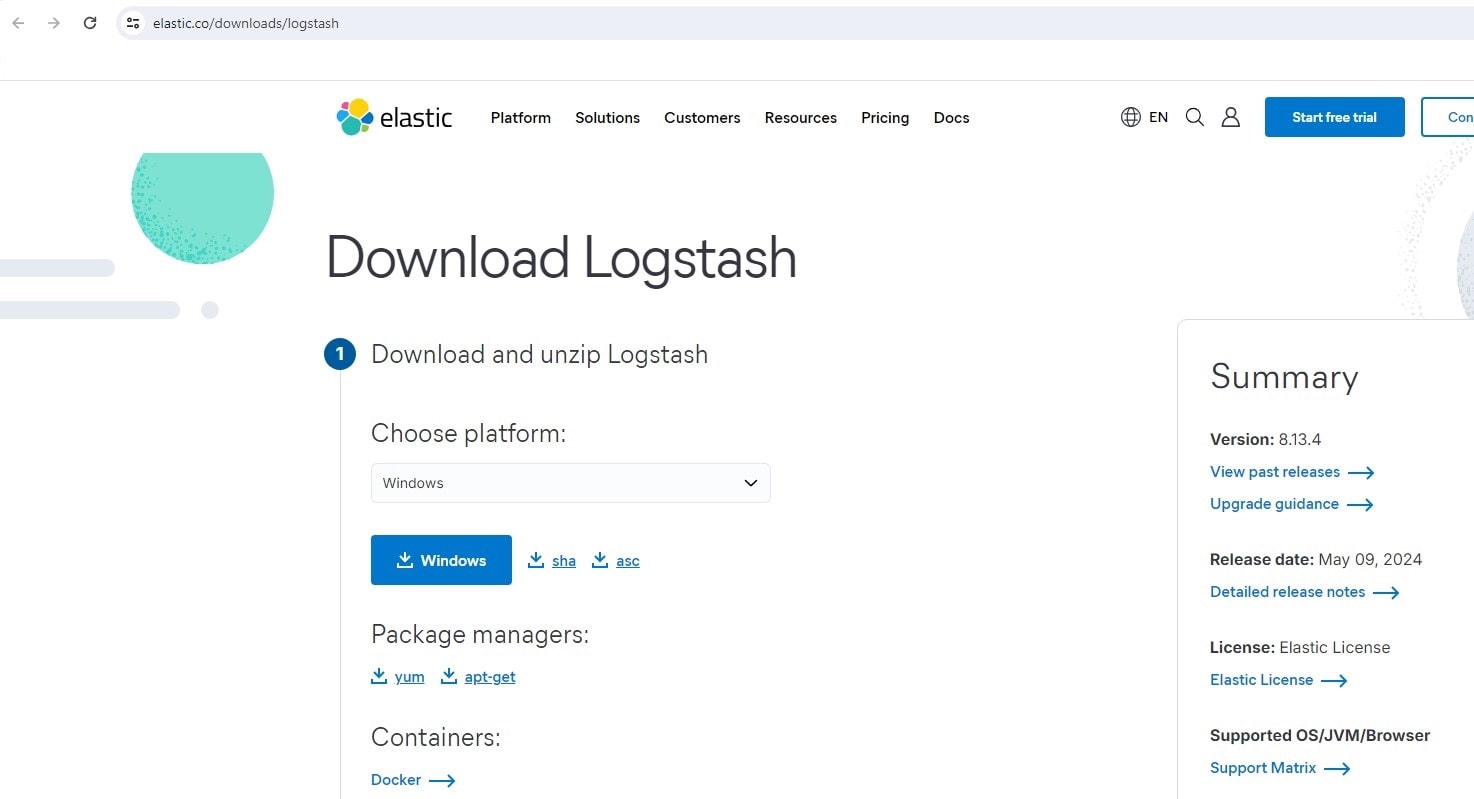Open site information icon in address bar
This screenshot has width=1474, height=799.
click(133, 23)
